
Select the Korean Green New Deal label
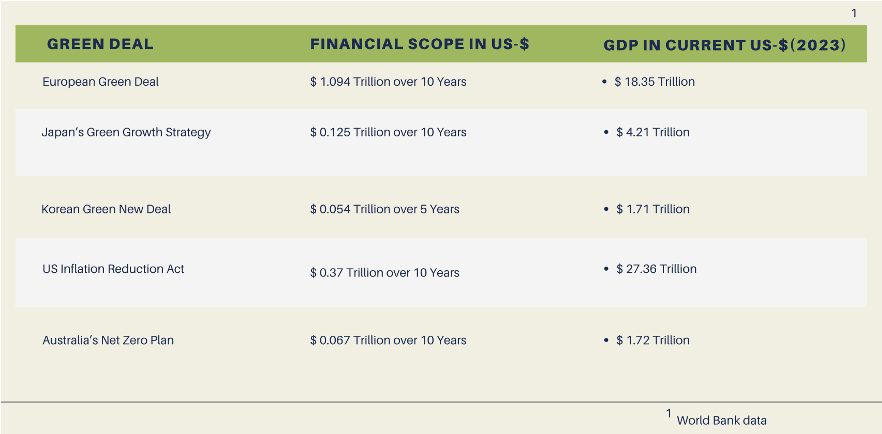coord(106,209)
